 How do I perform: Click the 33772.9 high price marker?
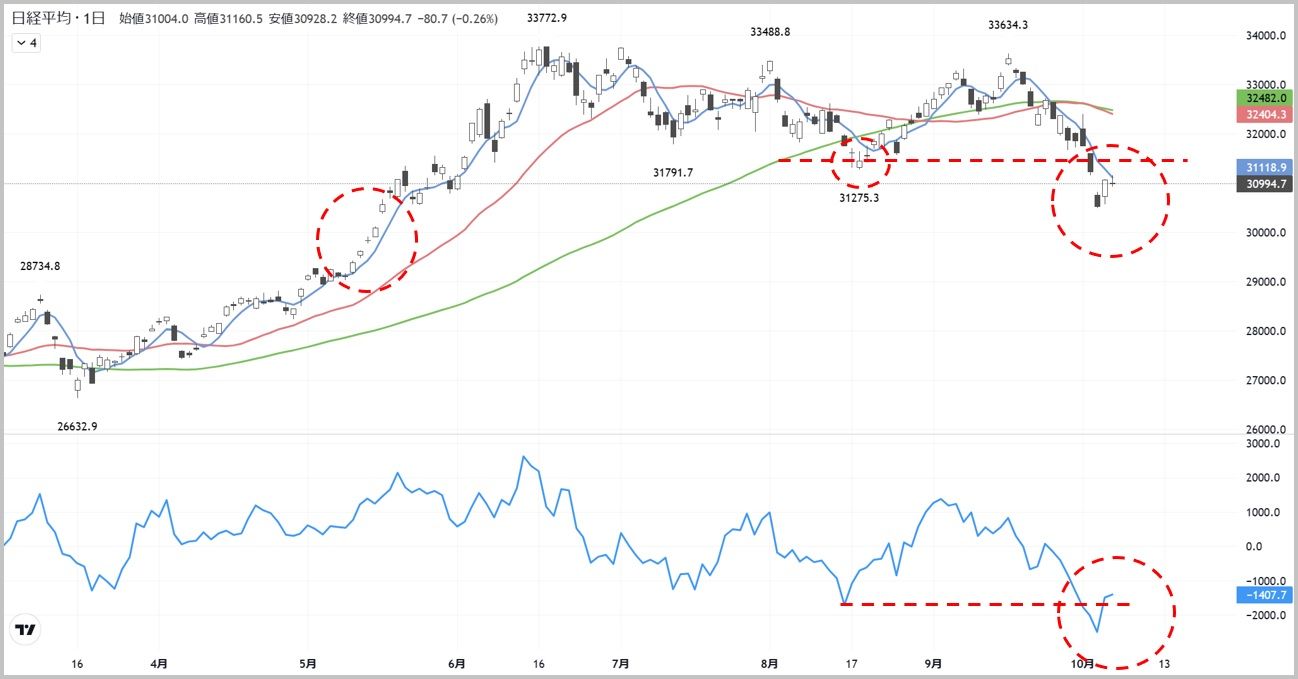pyautogui.click(x=546, y=17)
